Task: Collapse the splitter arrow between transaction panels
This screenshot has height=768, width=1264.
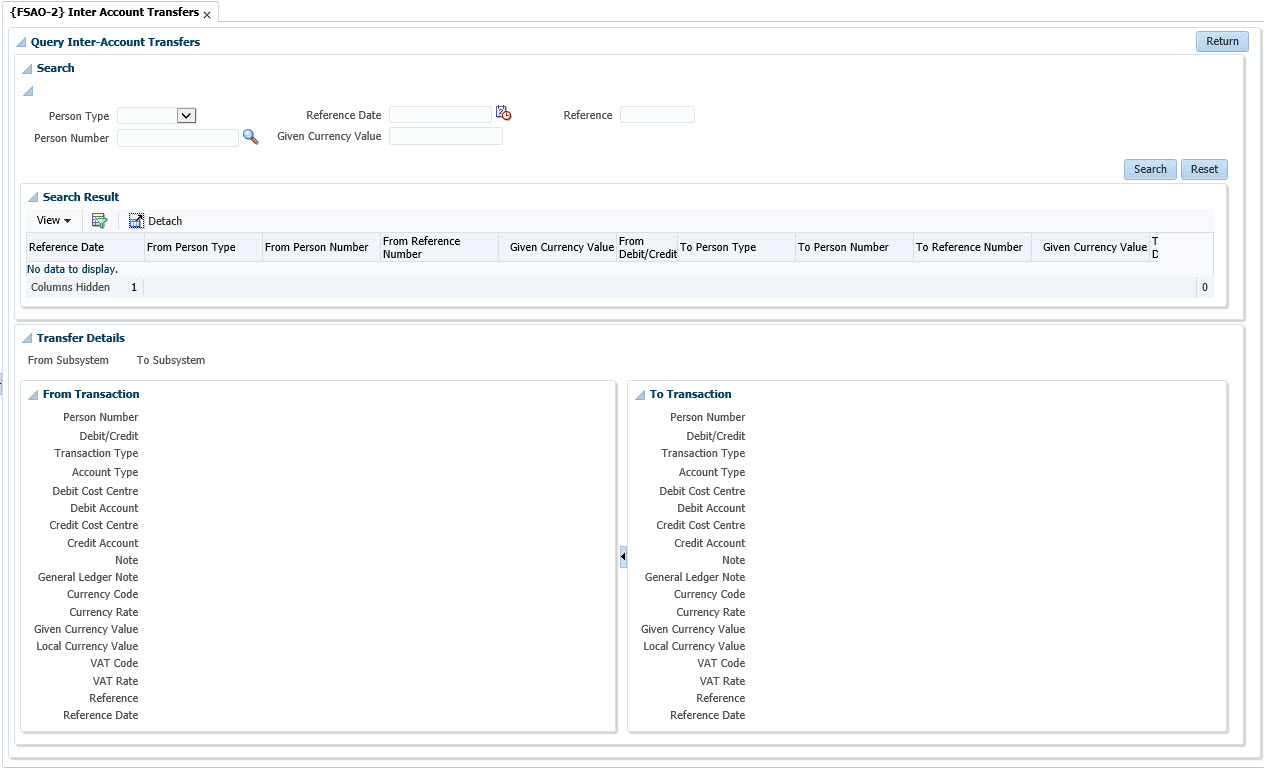Action: tap(623, 556)
